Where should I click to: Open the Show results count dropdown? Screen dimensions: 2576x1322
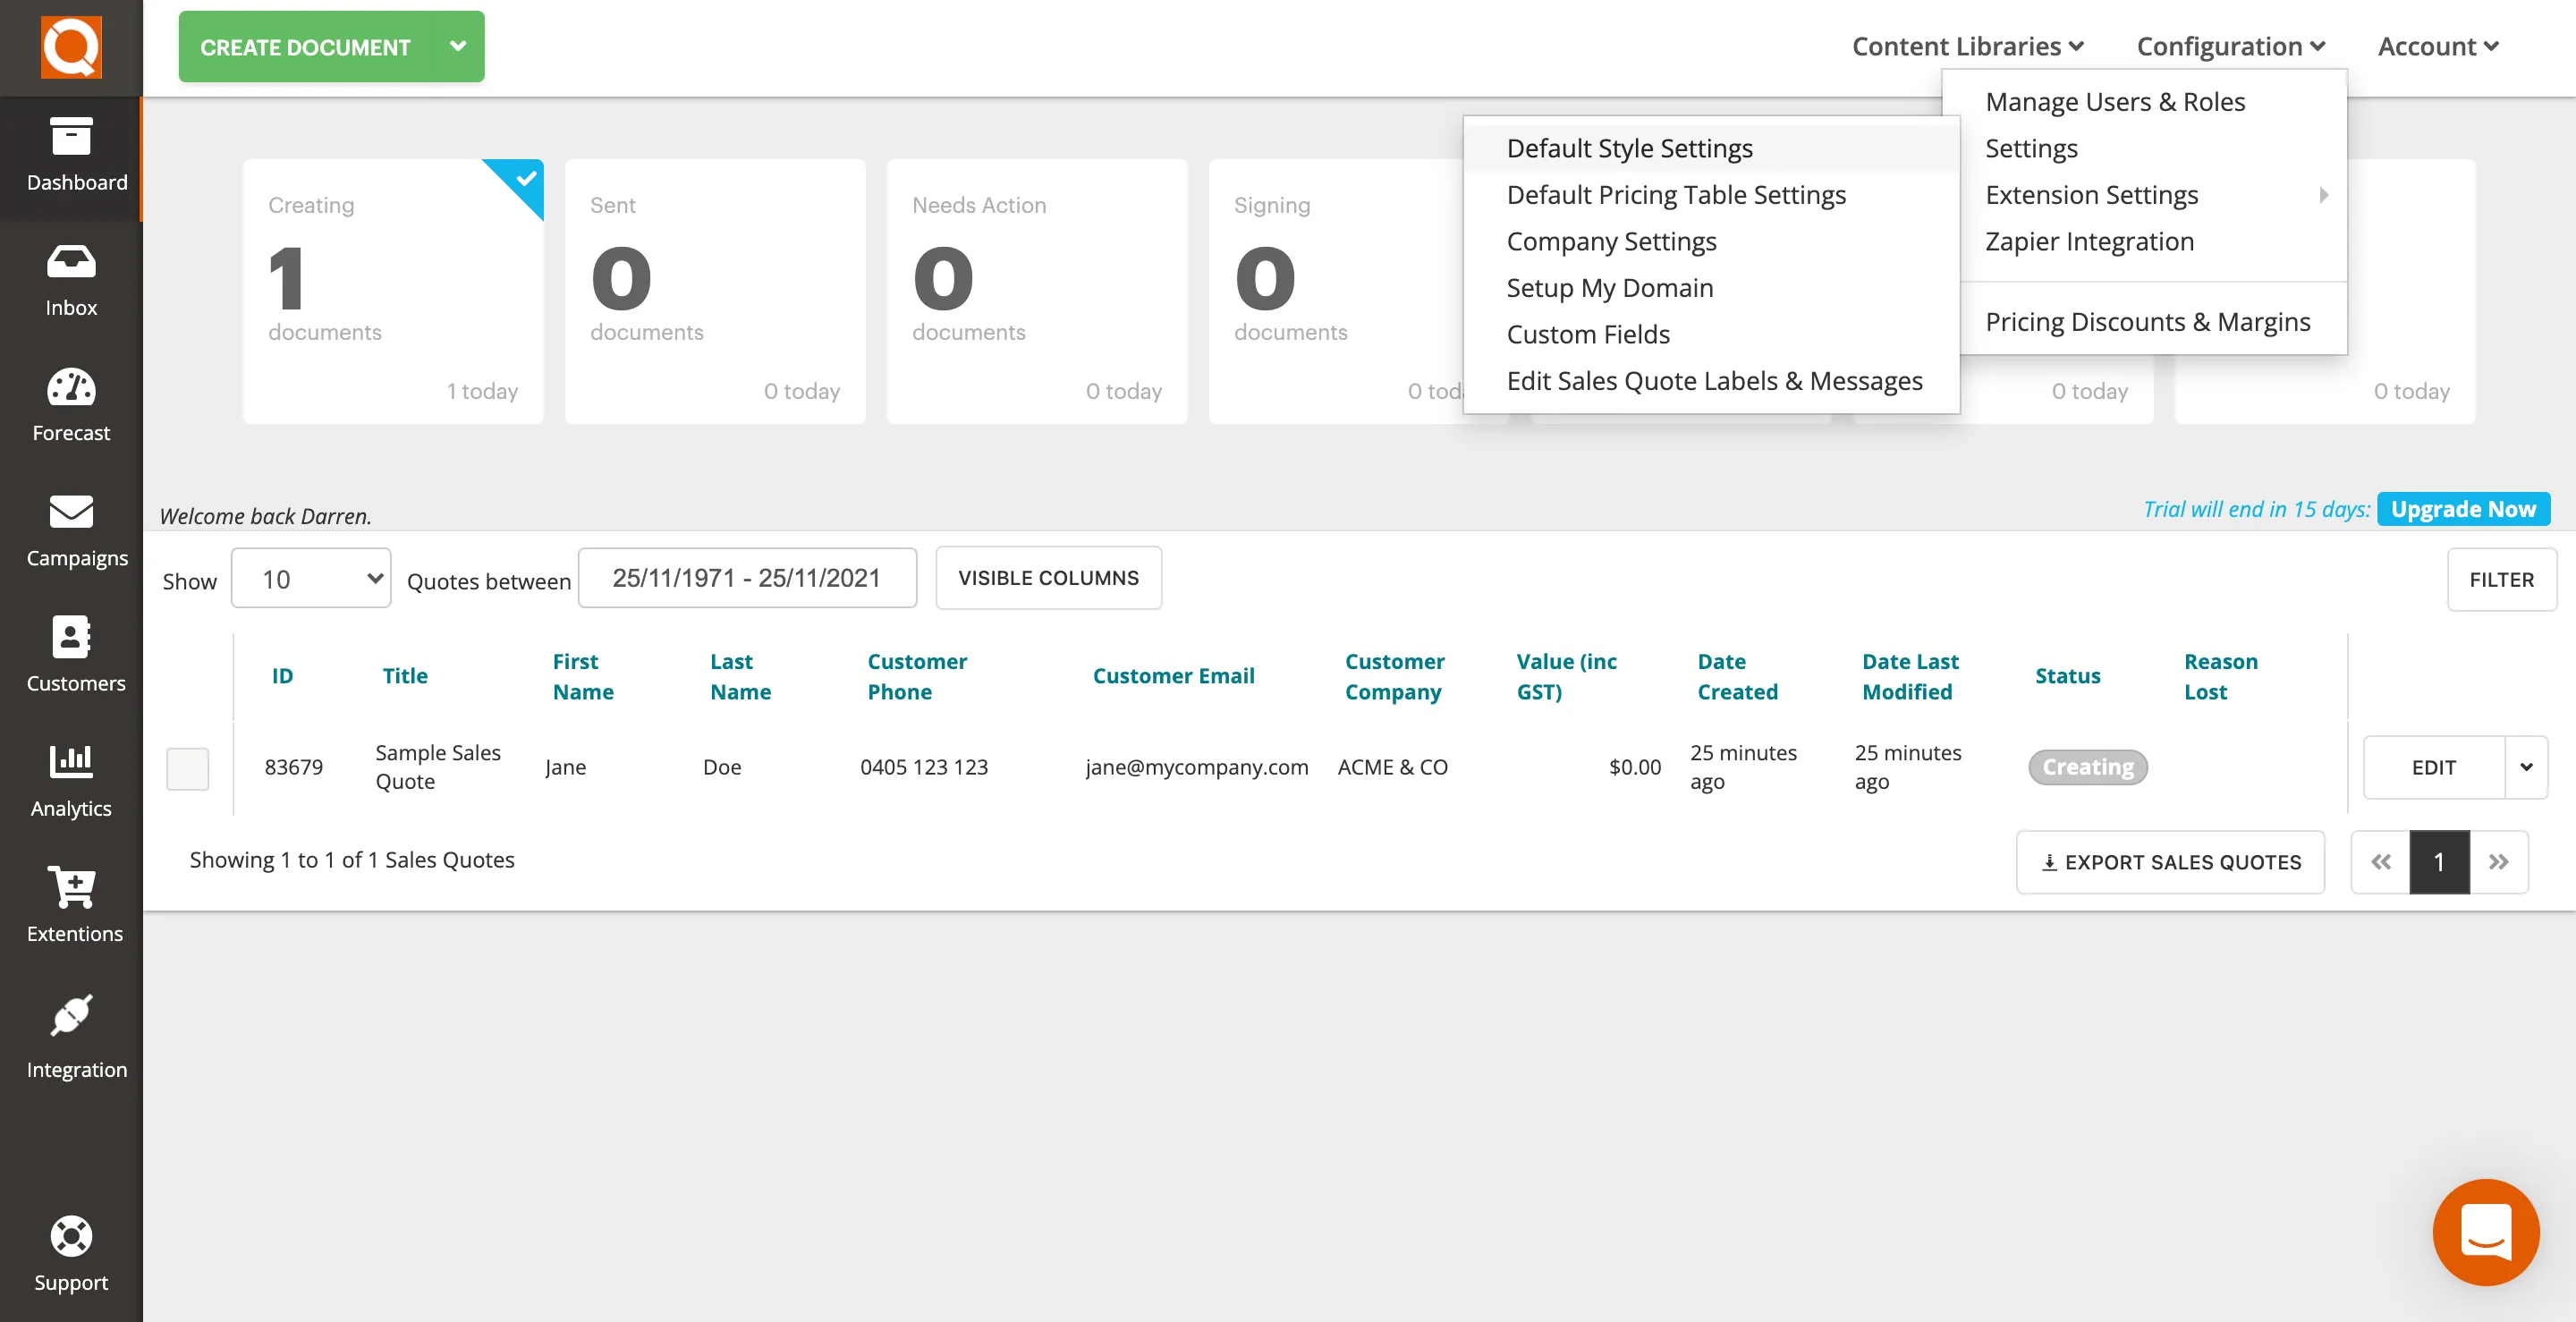coord(310,578)
